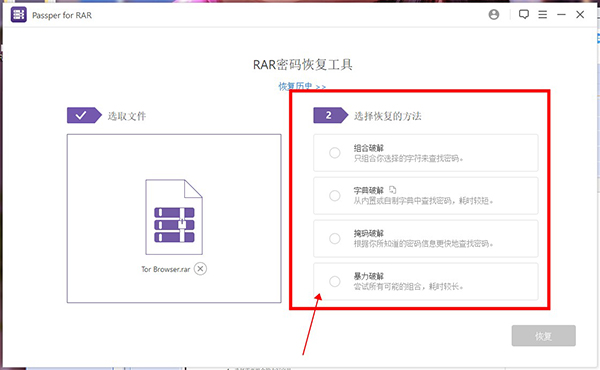The image size is (600, 370).
Task: Click the RAR密码恢复工具 title
Action: [303, 65]
